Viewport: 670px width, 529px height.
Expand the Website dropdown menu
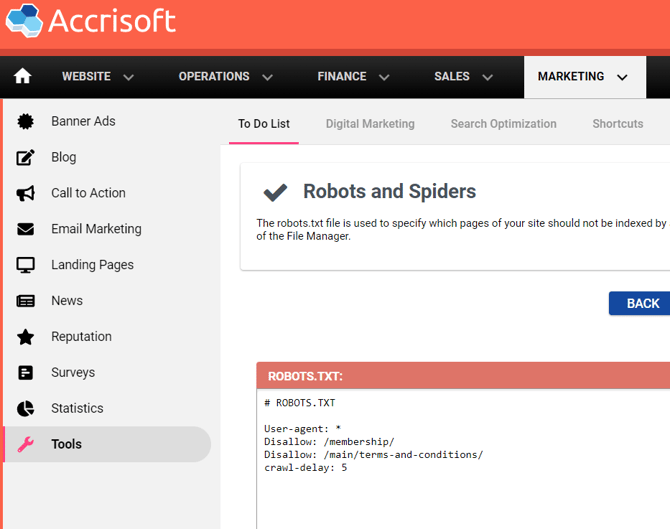(x=97, y=77)
